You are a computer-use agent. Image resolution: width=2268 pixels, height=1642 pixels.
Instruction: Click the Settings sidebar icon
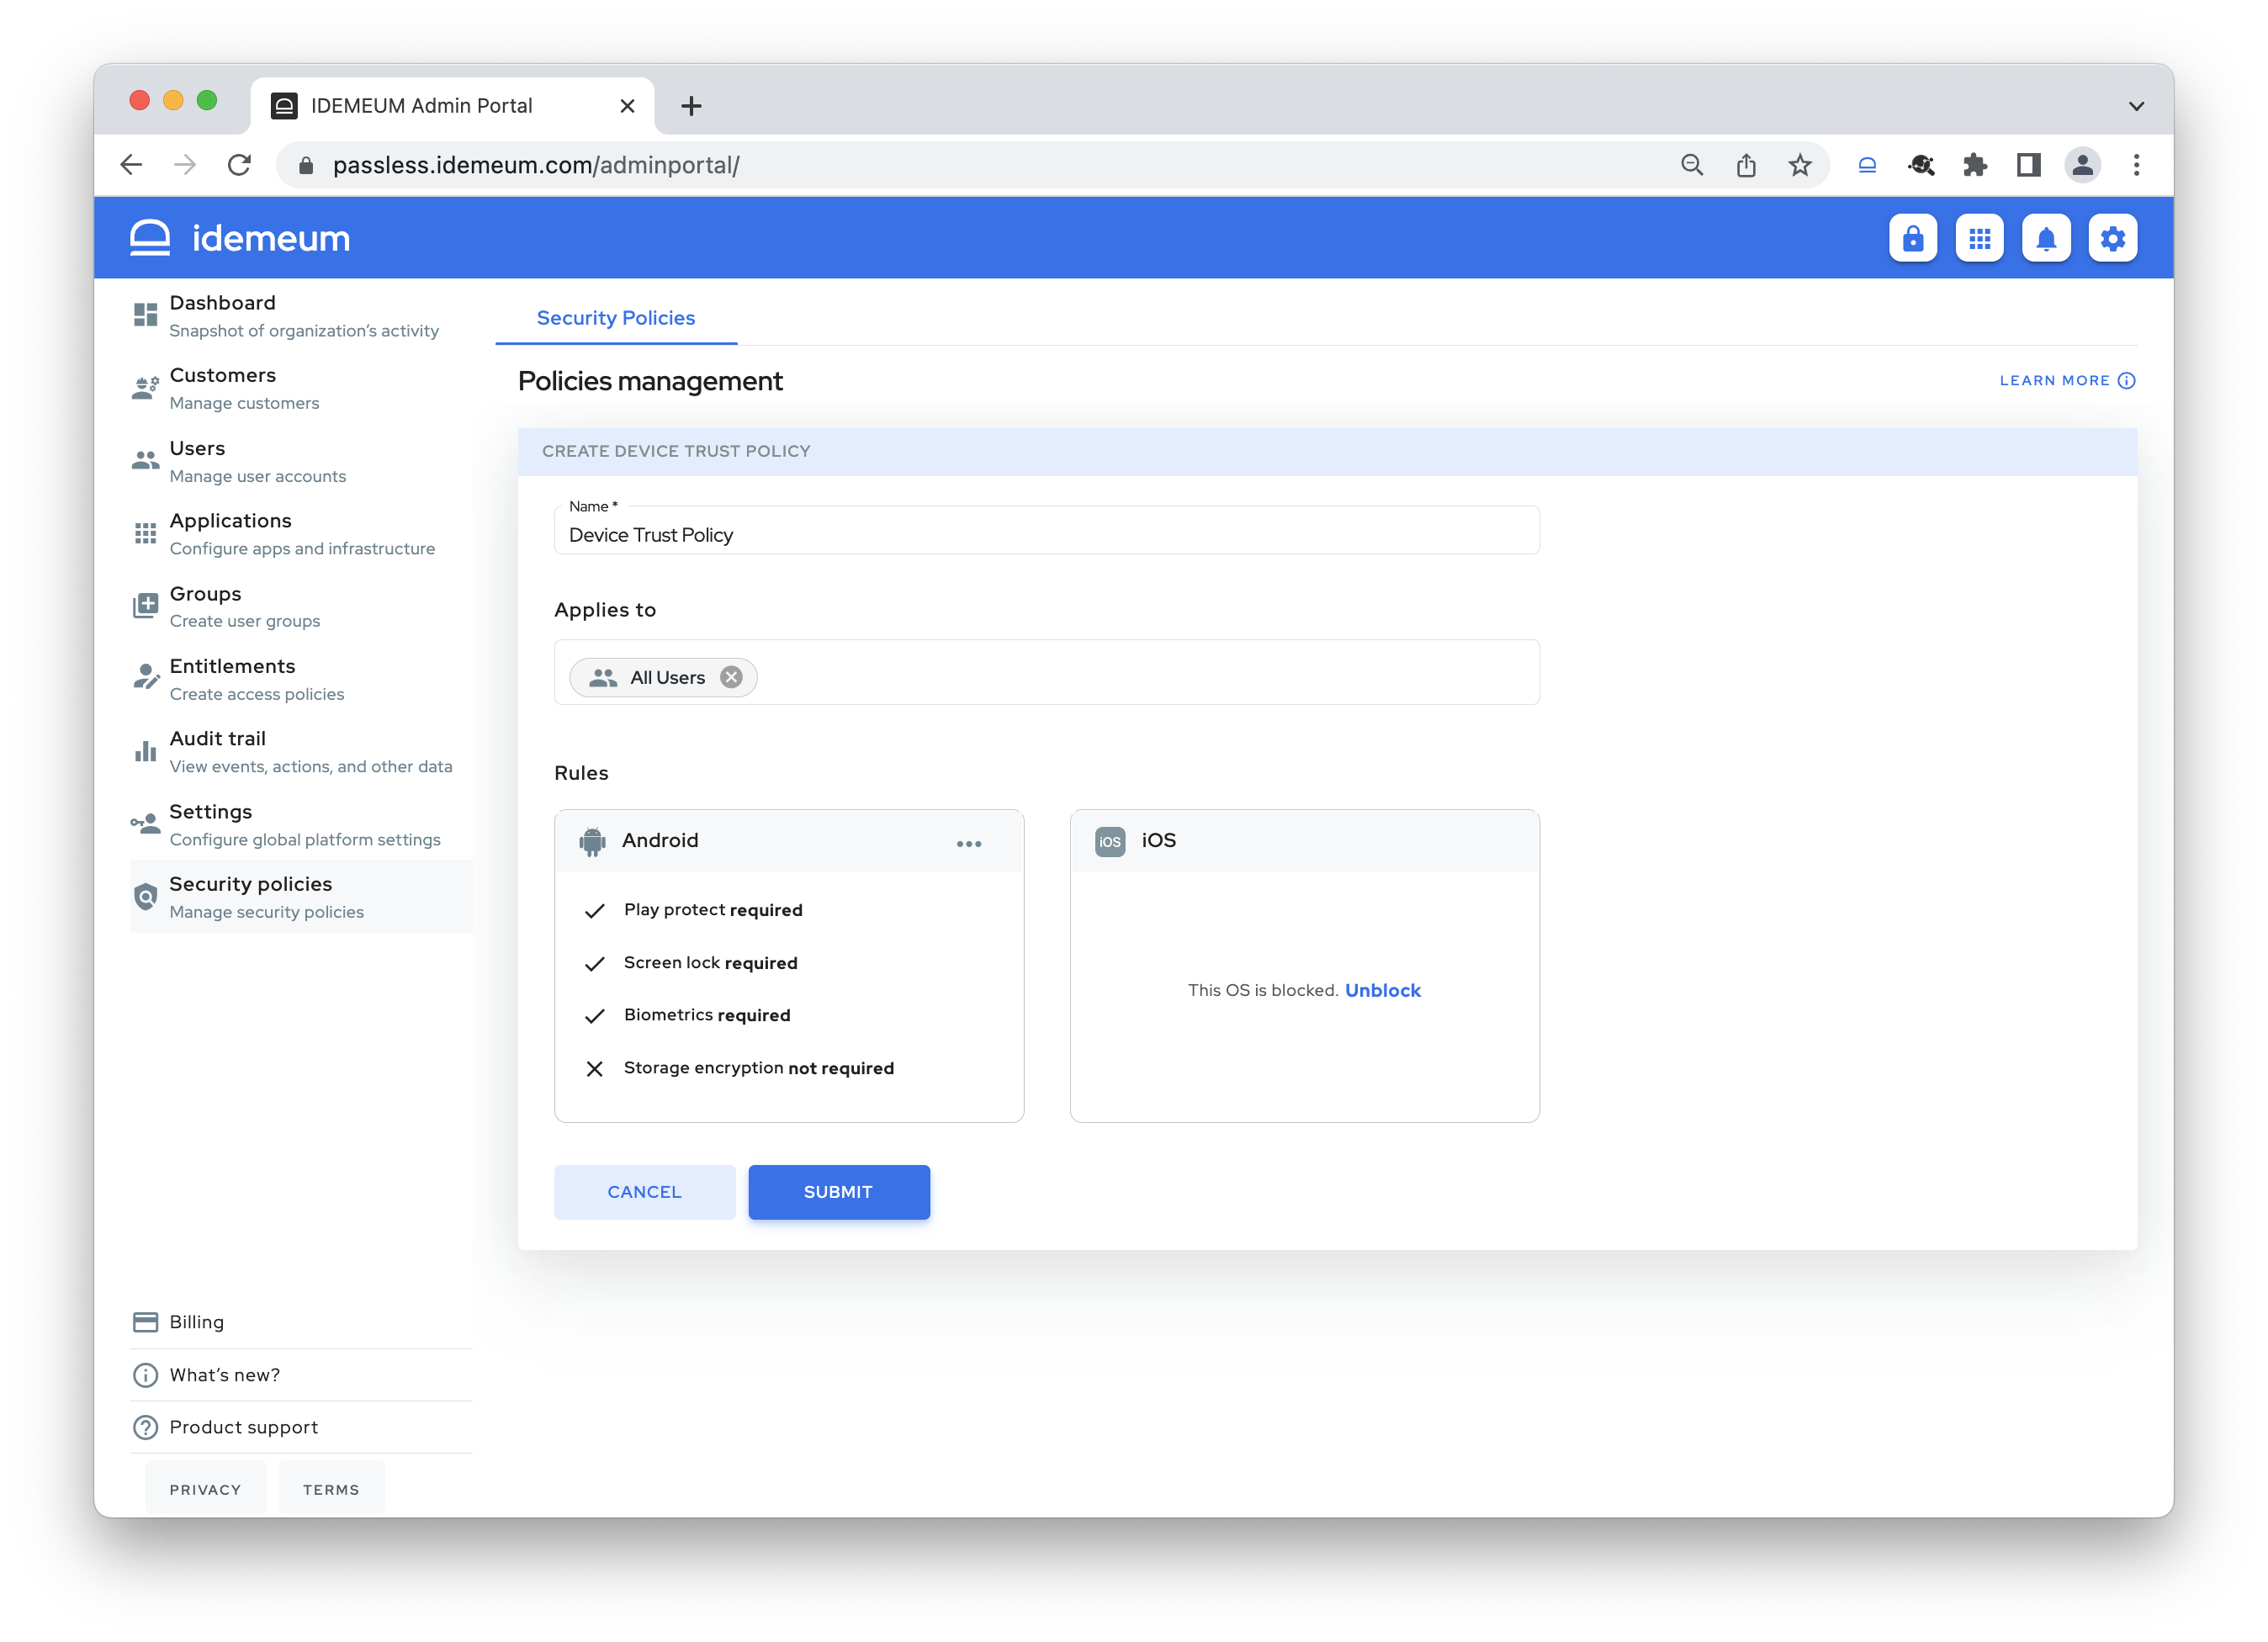146,823
